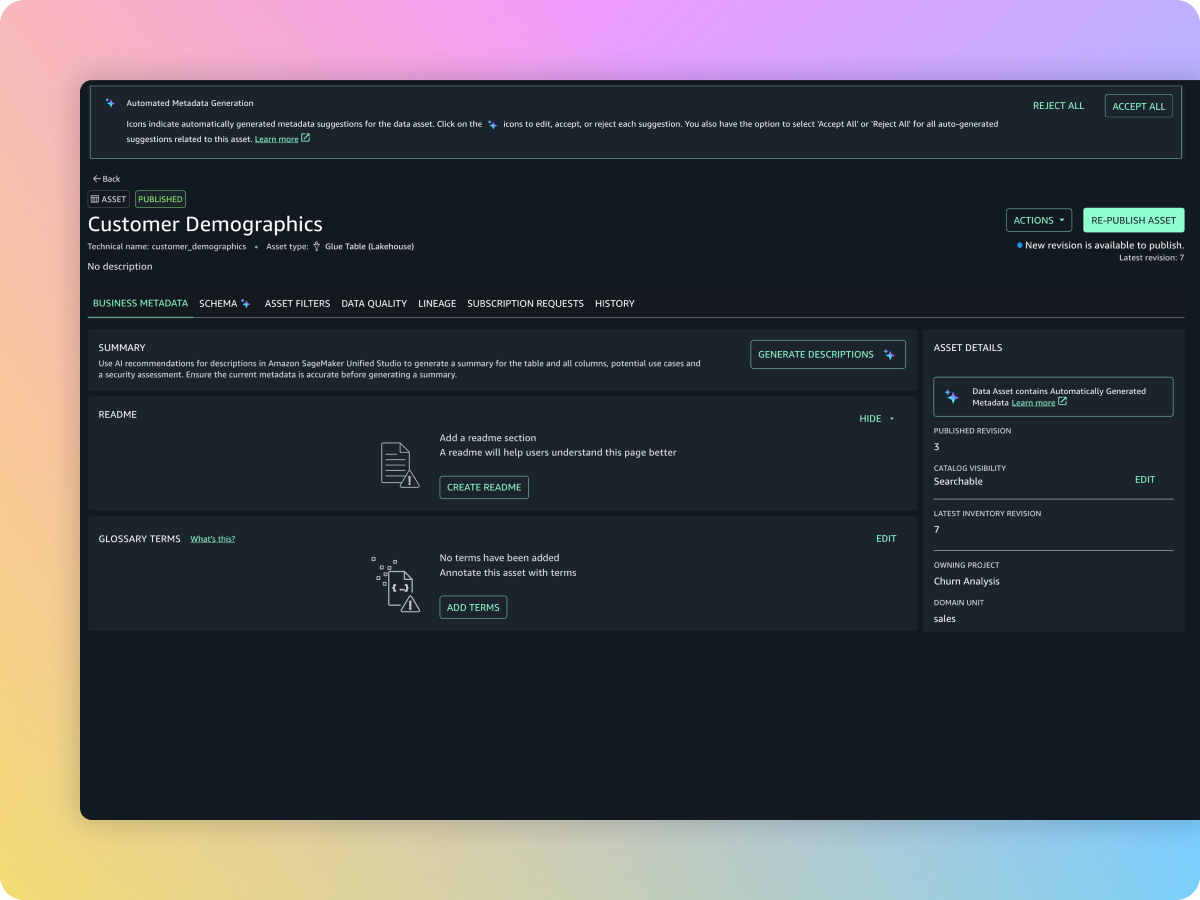Open the Actions dropdown menu
The width and height of the screenshot is (1200, 900).
[1038, 220]
